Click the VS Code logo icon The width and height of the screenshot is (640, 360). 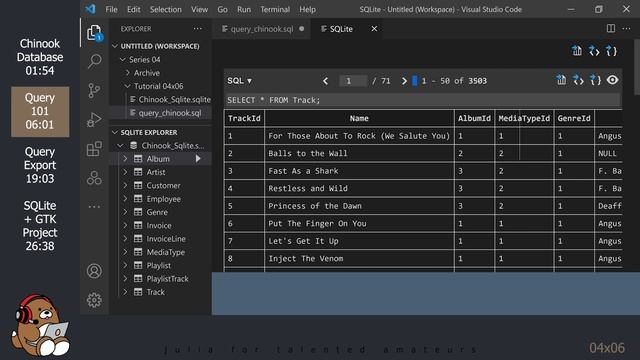[90, 9]
